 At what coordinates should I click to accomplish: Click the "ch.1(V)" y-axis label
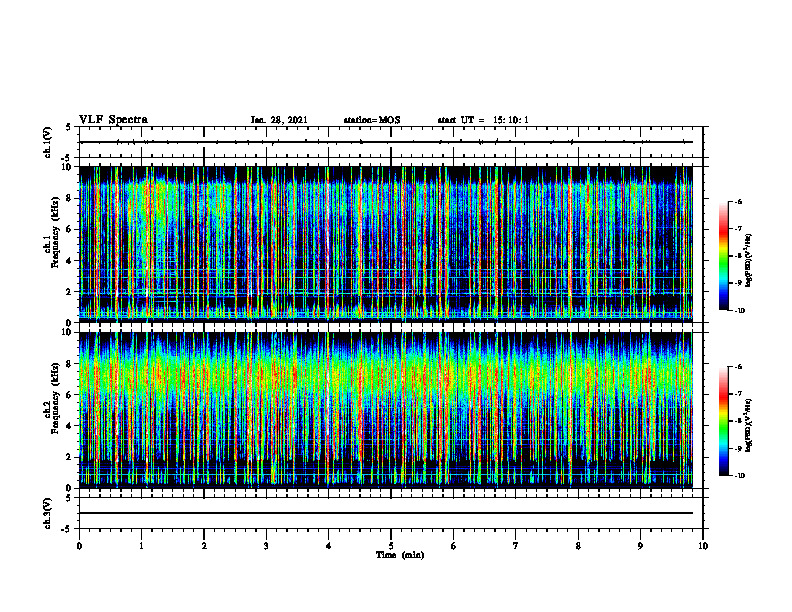point(48,142)
